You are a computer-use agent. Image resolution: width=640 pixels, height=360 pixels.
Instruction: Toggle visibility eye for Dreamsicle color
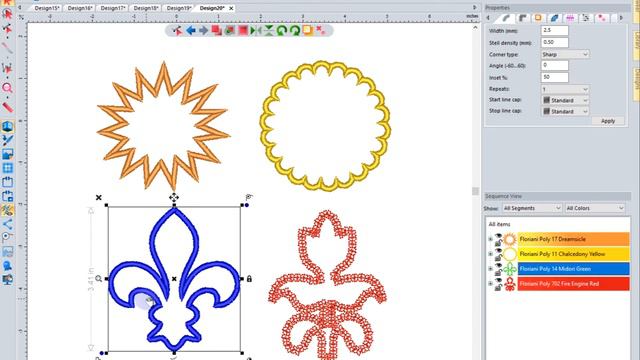click(498, 236)
